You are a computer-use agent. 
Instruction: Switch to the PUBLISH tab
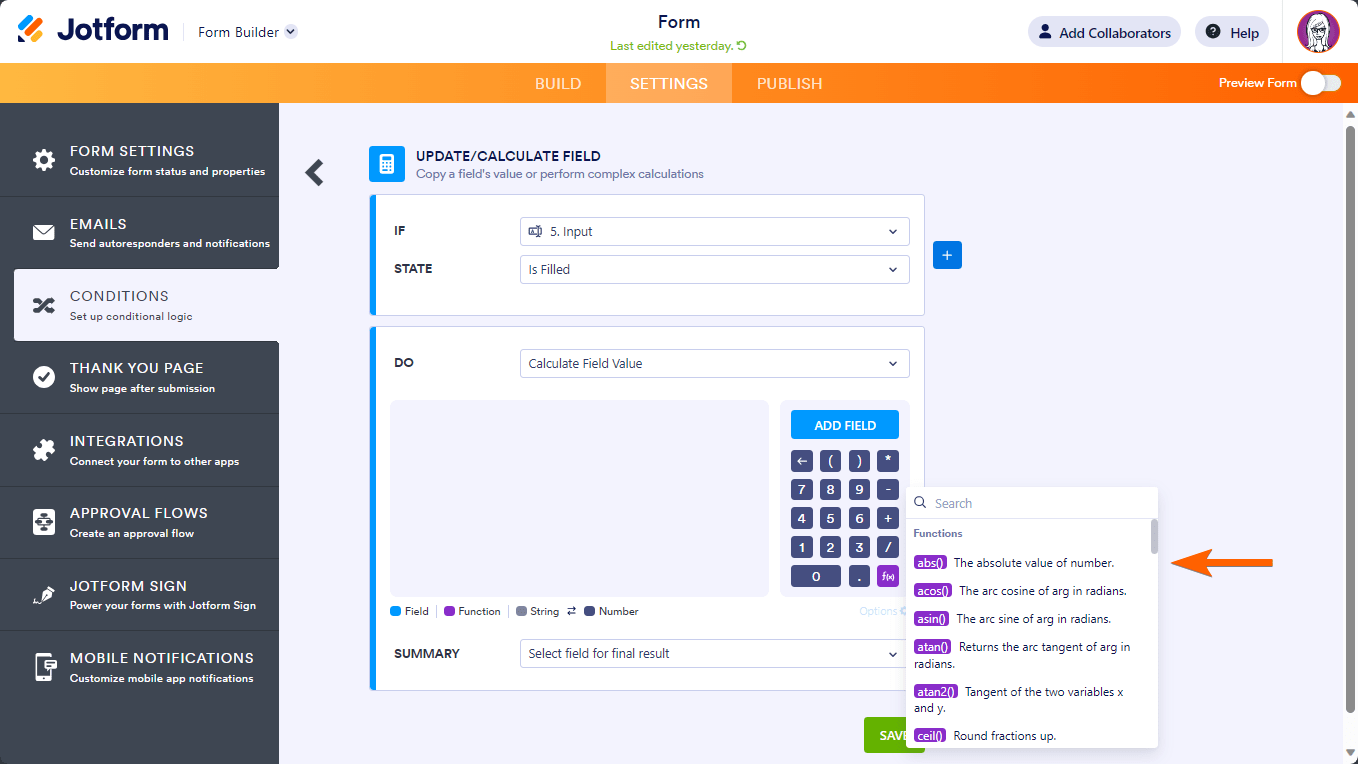point(789,83)
